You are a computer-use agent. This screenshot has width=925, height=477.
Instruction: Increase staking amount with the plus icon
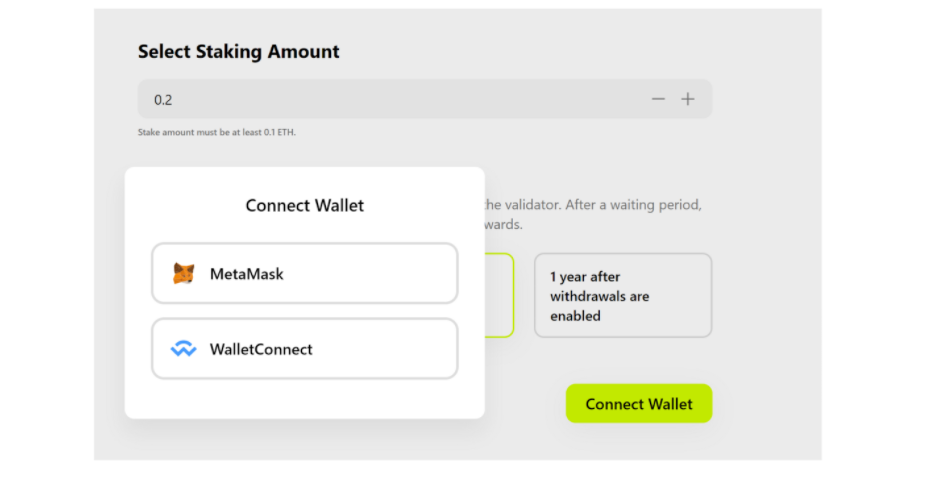pyautogui.click(x=688, y=99)
